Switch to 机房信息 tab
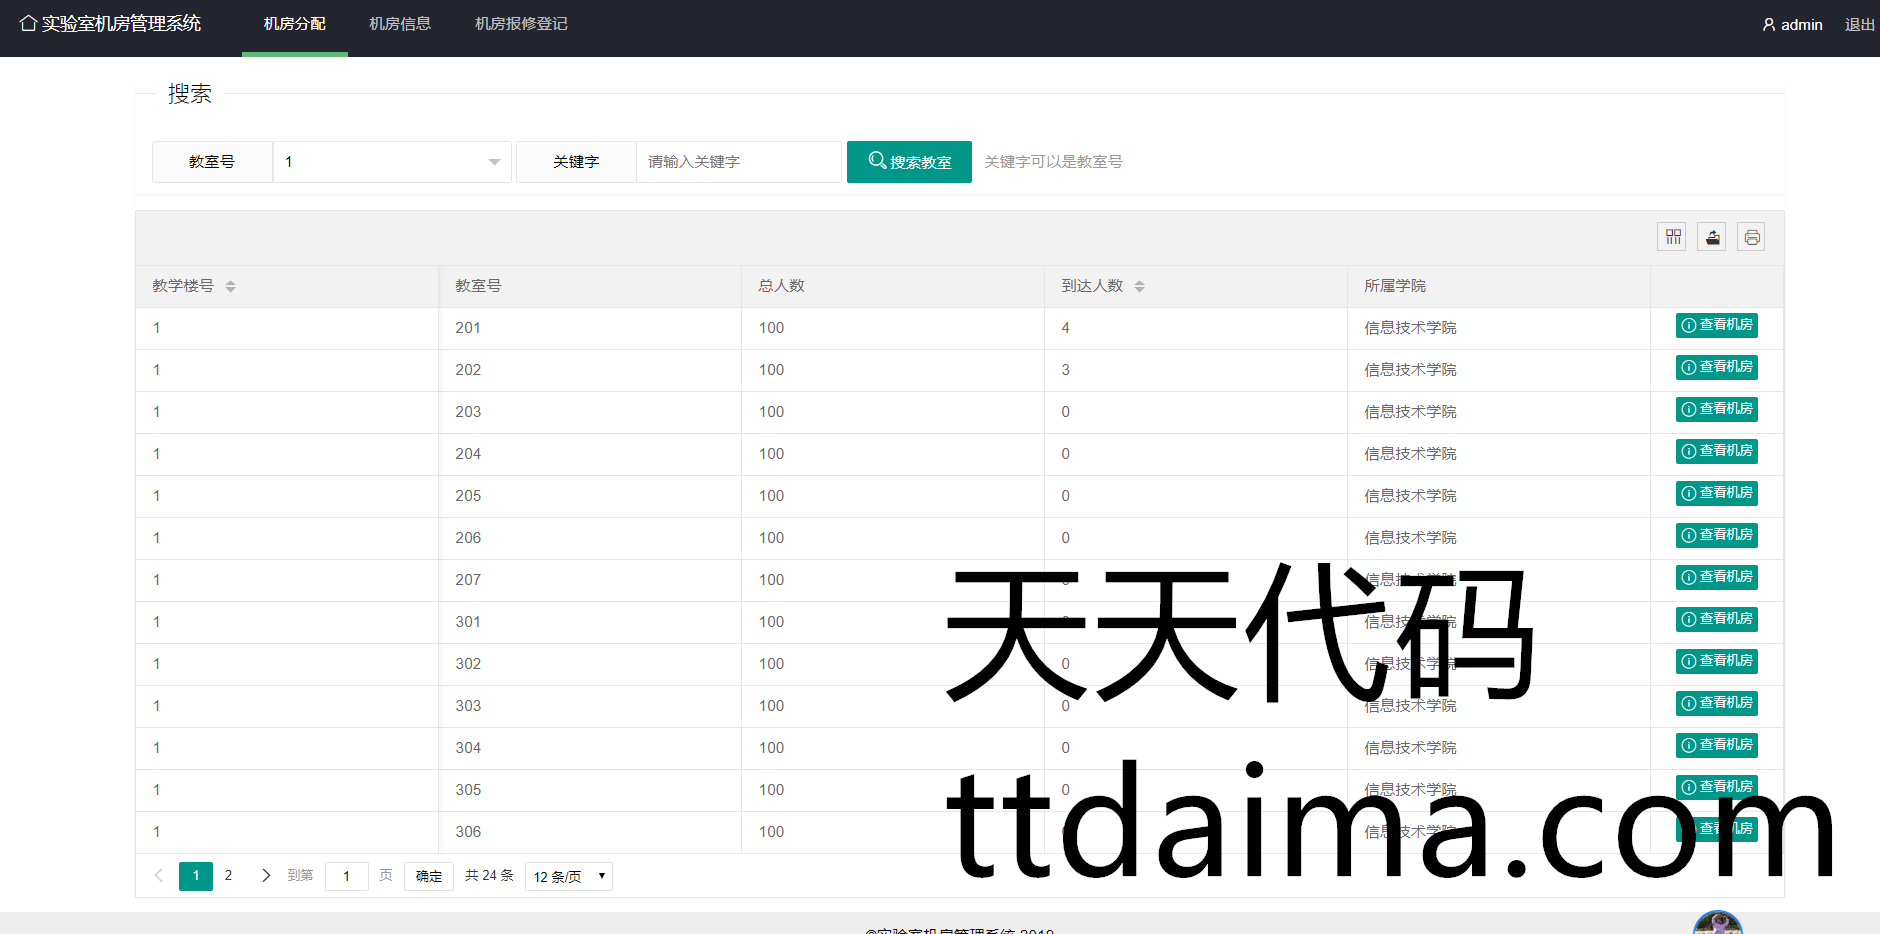1880x934 pixels. click(x=400, y=24)
